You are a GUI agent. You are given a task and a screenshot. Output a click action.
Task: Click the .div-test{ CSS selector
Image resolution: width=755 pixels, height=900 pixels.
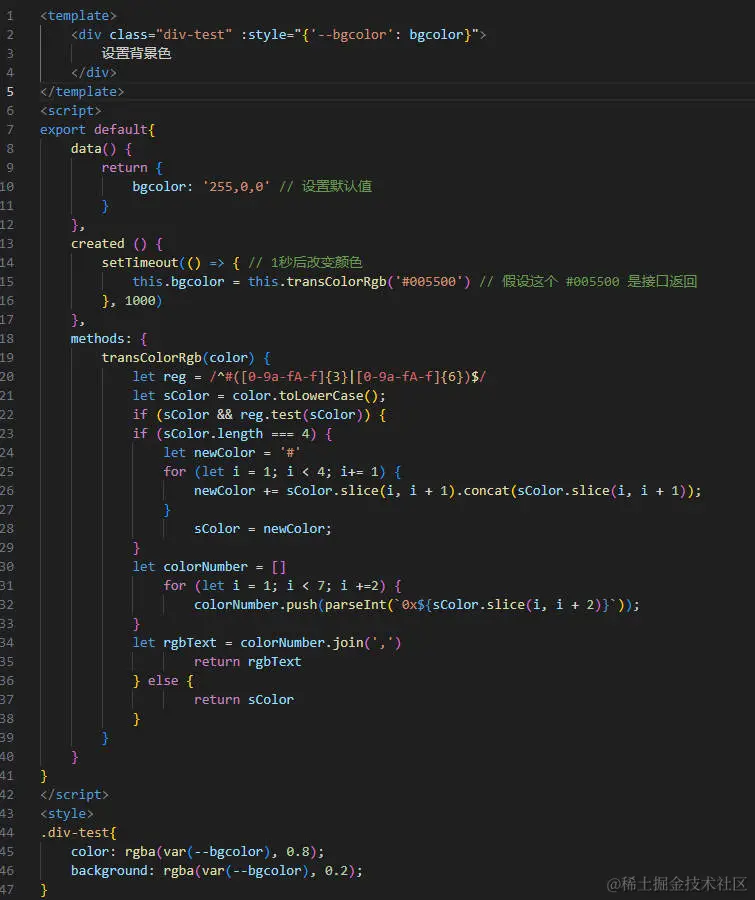pos(78,832)
